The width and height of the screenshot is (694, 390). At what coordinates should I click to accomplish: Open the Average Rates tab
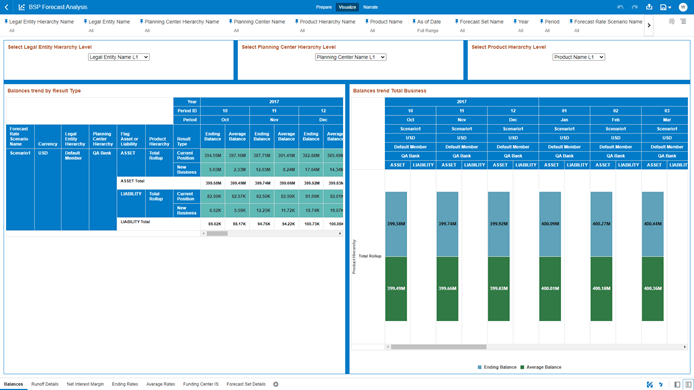(x=160, y=384)
